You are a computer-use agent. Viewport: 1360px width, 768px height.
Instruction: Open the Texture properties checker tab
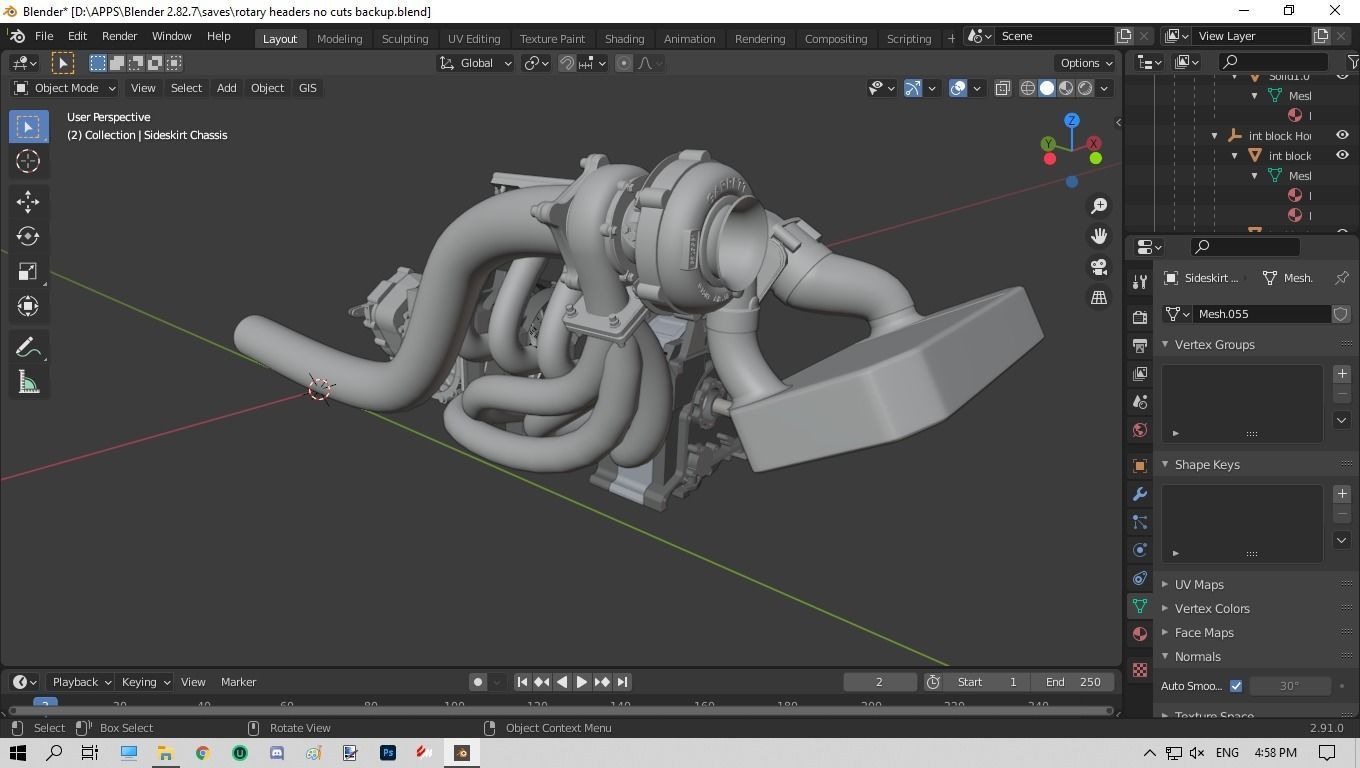pos(1140,670)
